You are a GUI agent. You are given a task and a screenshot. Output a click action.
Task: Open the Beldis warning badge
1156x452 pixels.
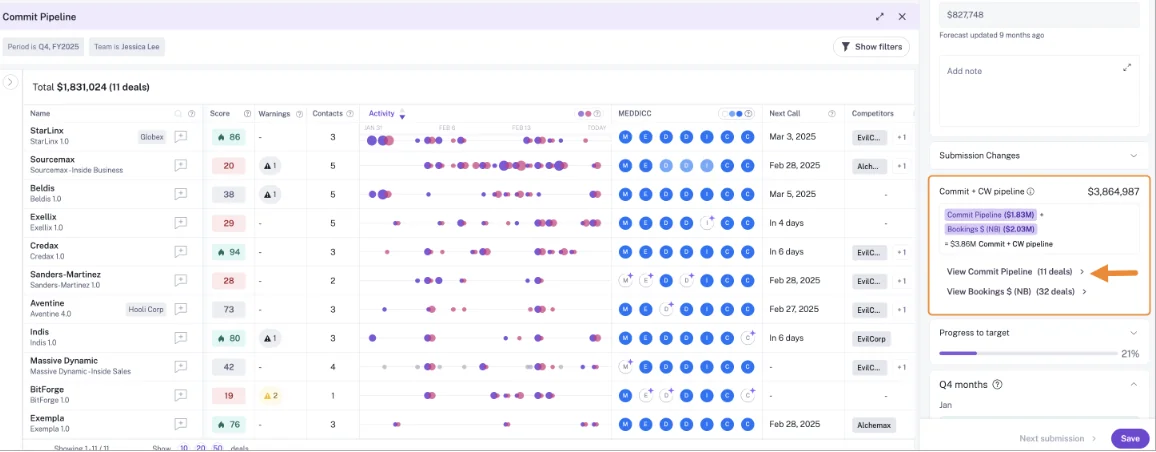[x=269, y=194]
